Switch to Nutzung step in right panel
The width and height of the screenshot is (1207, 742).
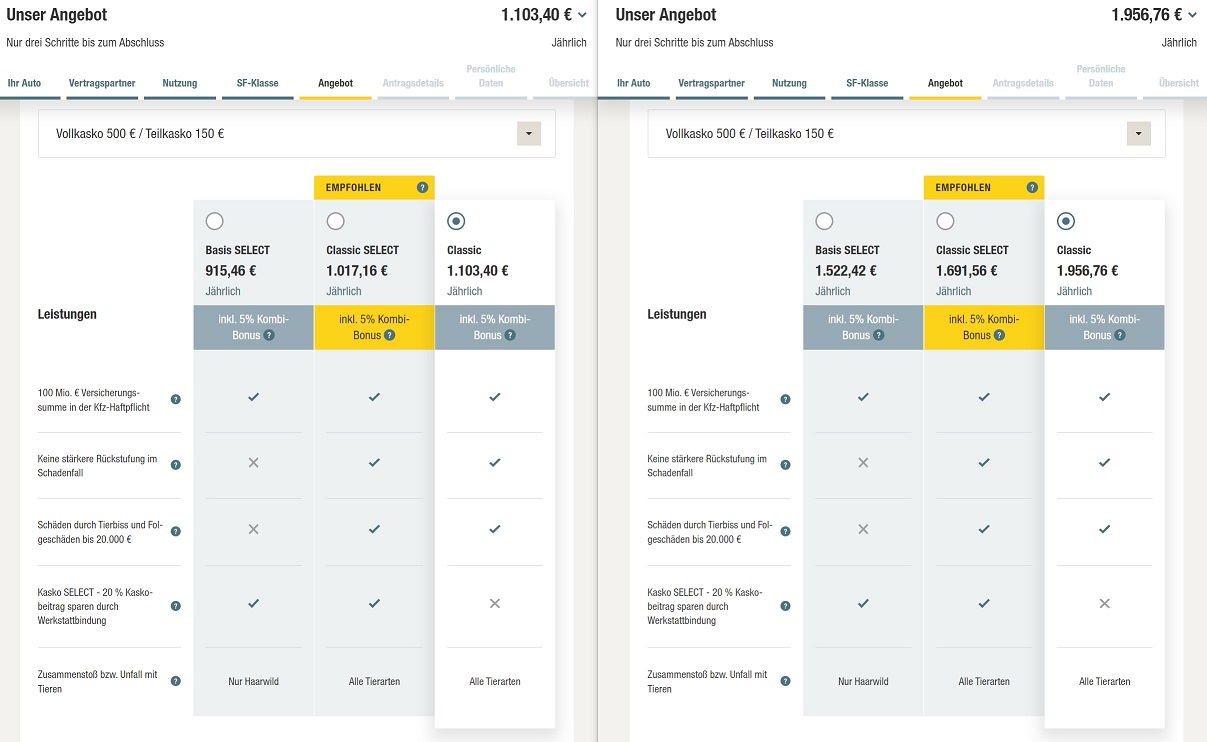pos(789,83)
